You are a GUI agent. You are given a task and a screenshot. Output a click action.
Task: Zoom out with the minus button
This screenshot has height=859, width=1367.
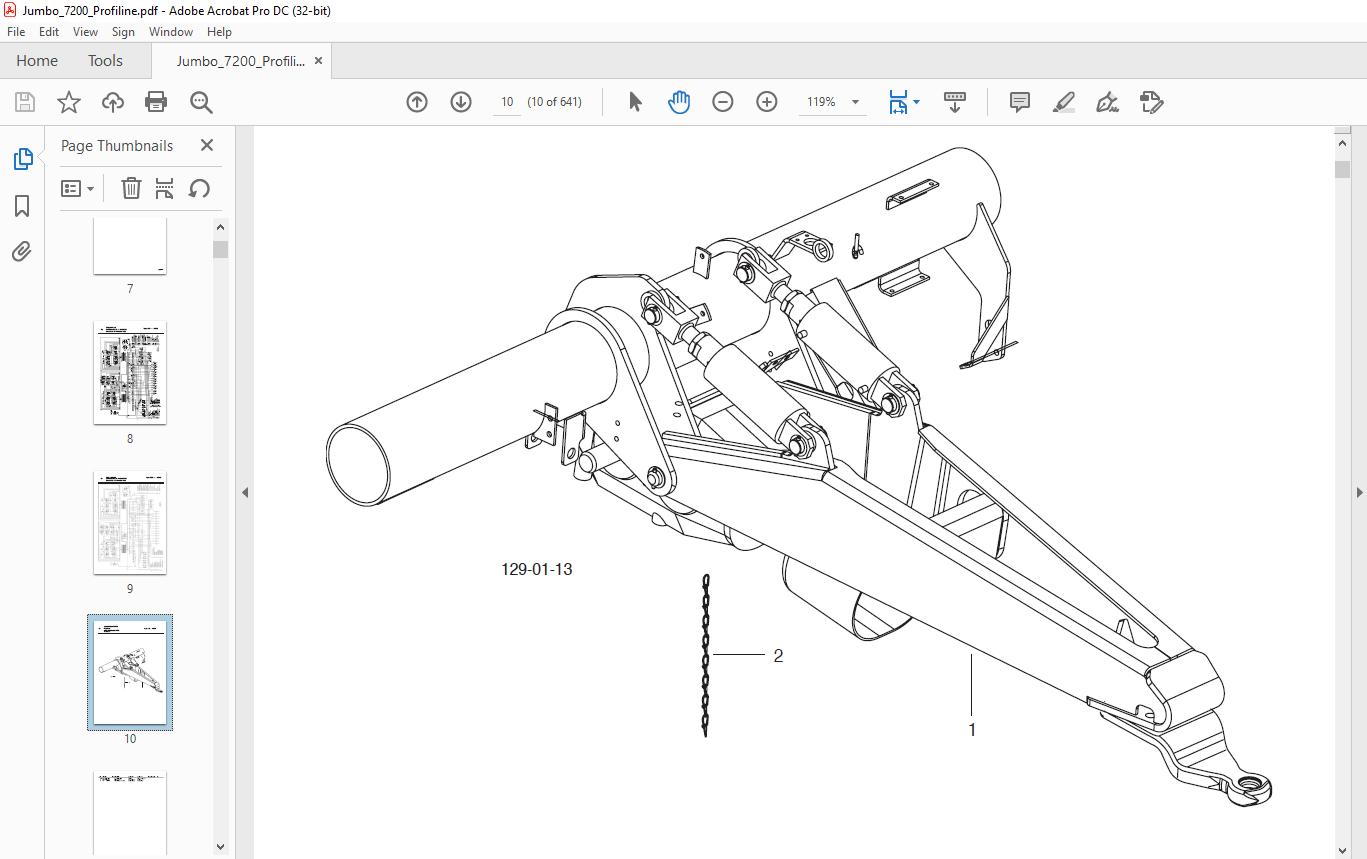[723, 102]
